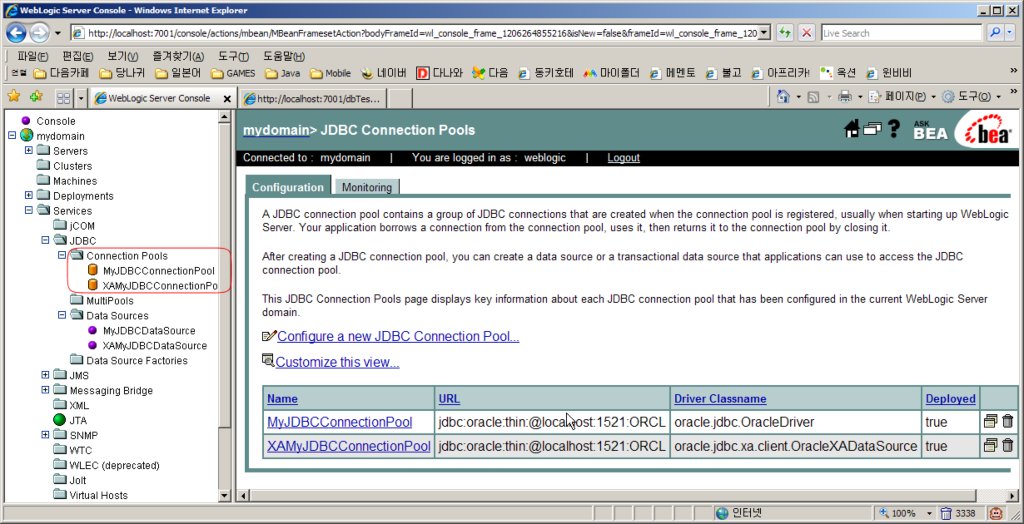Click the Add to Favorites icon
Screen dimensions: 1024x524
coord(35,97)
